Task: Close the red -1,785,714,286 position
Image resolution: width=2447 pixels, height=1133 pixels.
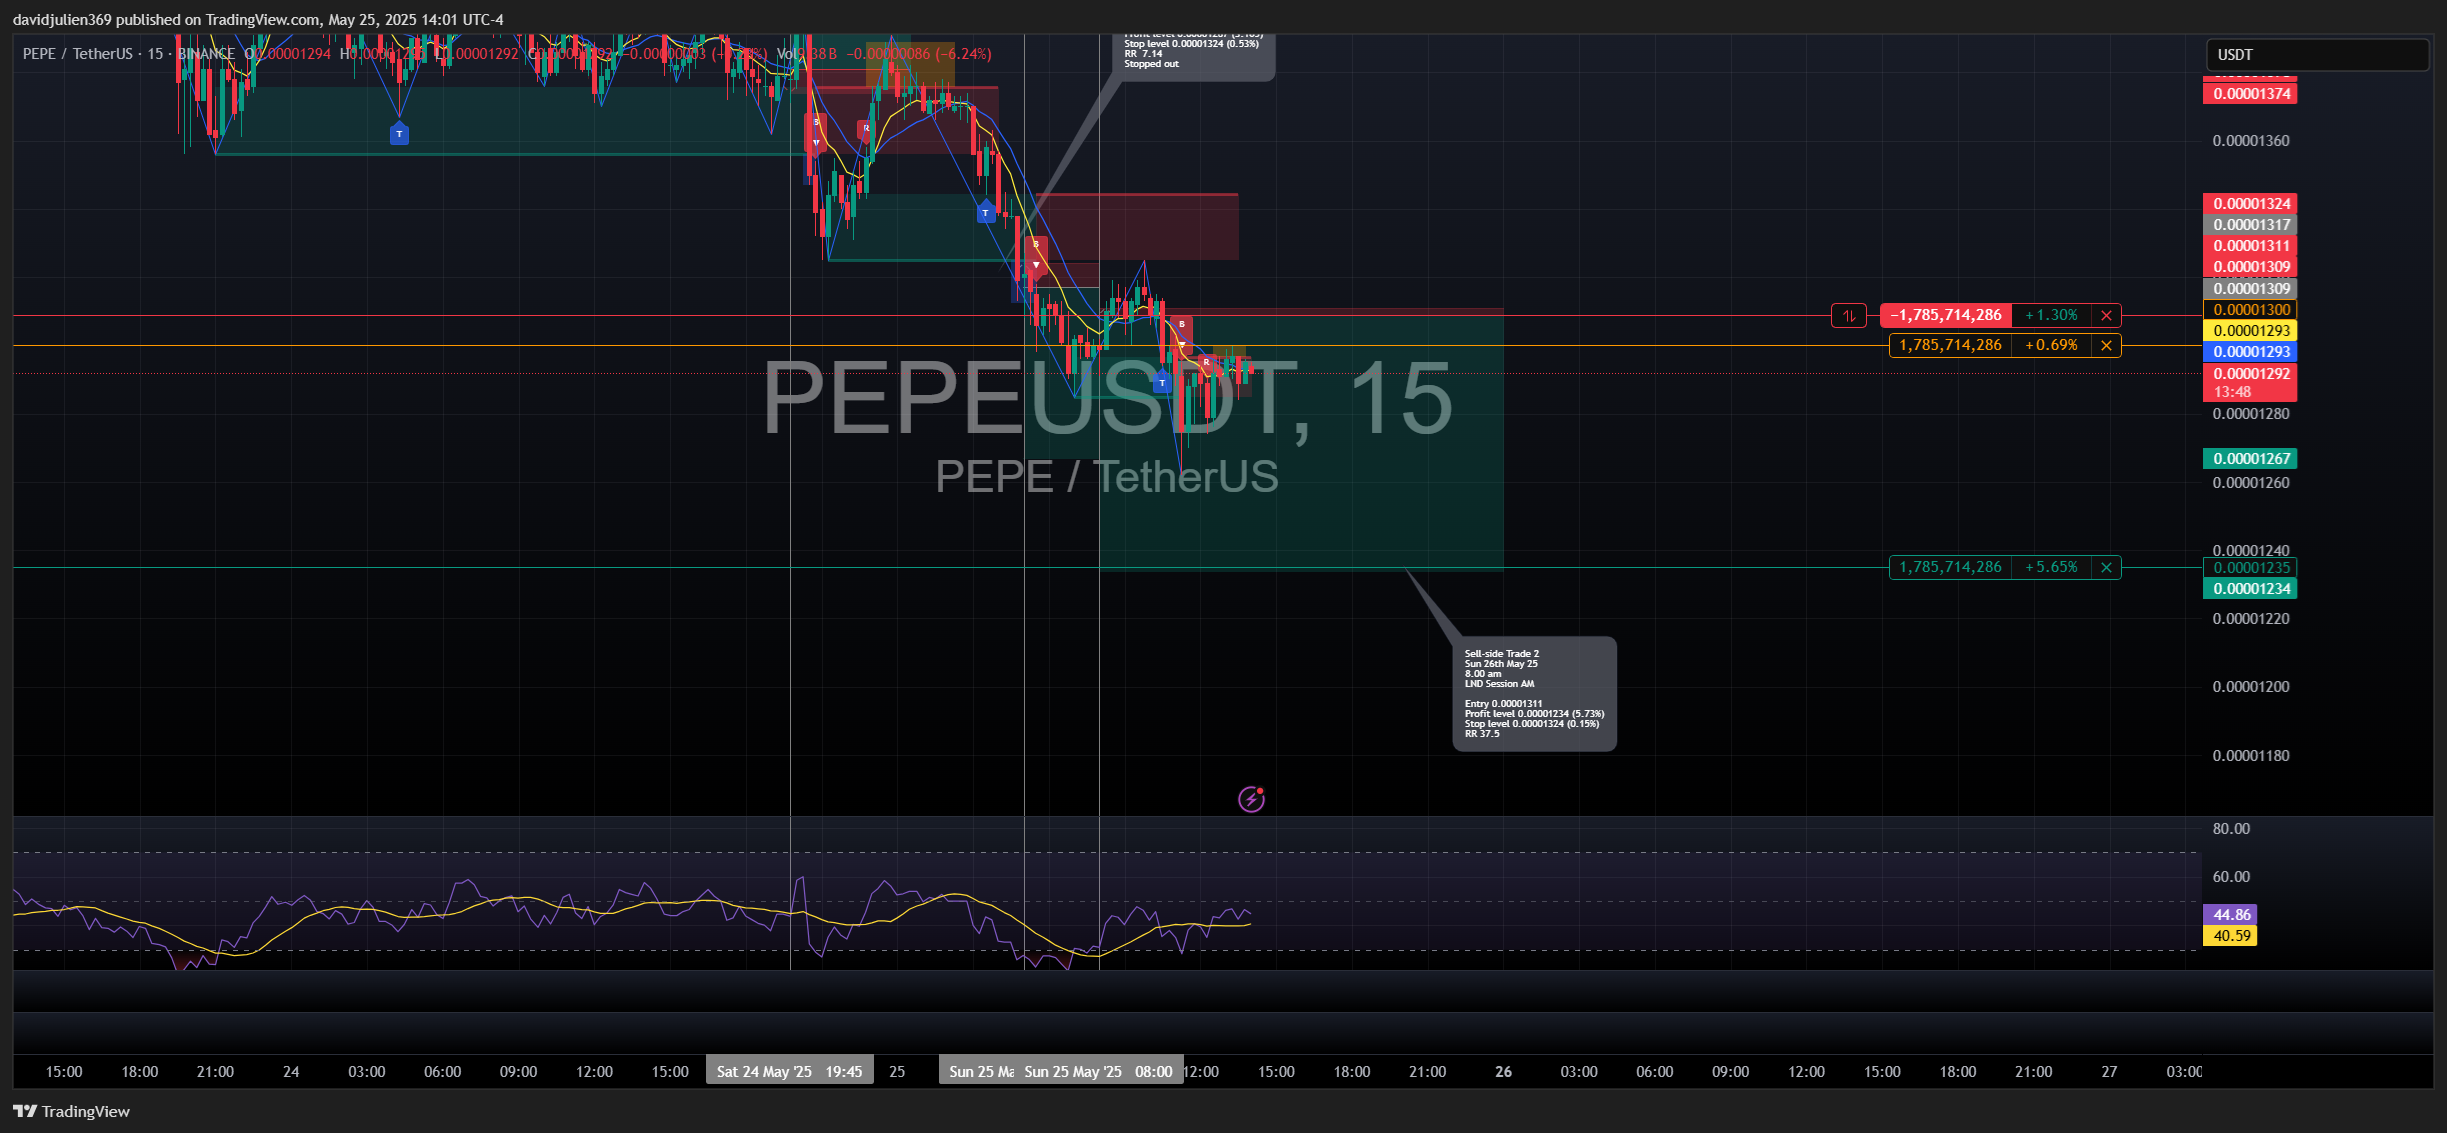Action: click(x=2106, y=315)
